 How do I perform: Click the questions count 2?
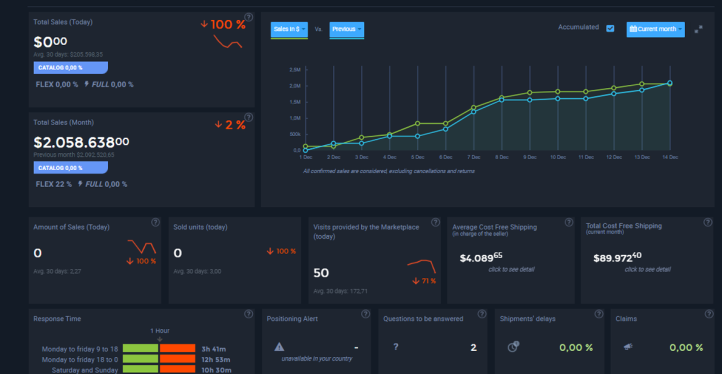coord(473,348)
